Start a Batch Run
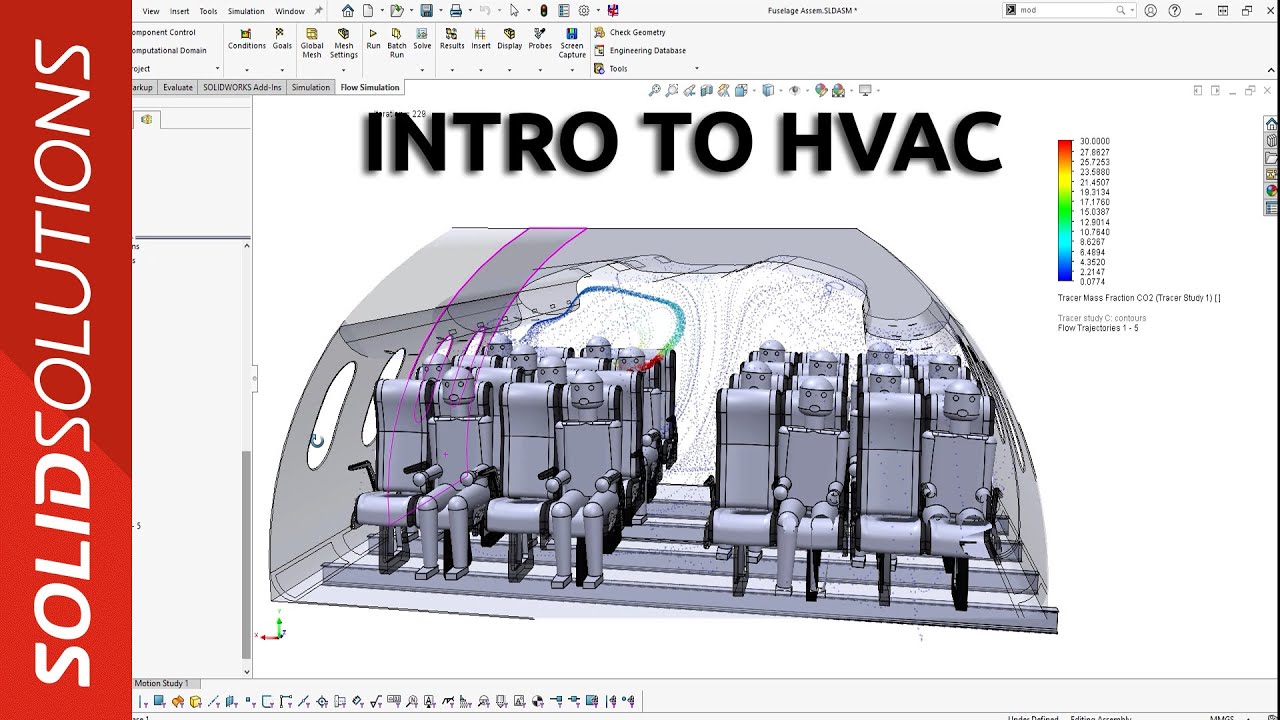 pos(397,43)
